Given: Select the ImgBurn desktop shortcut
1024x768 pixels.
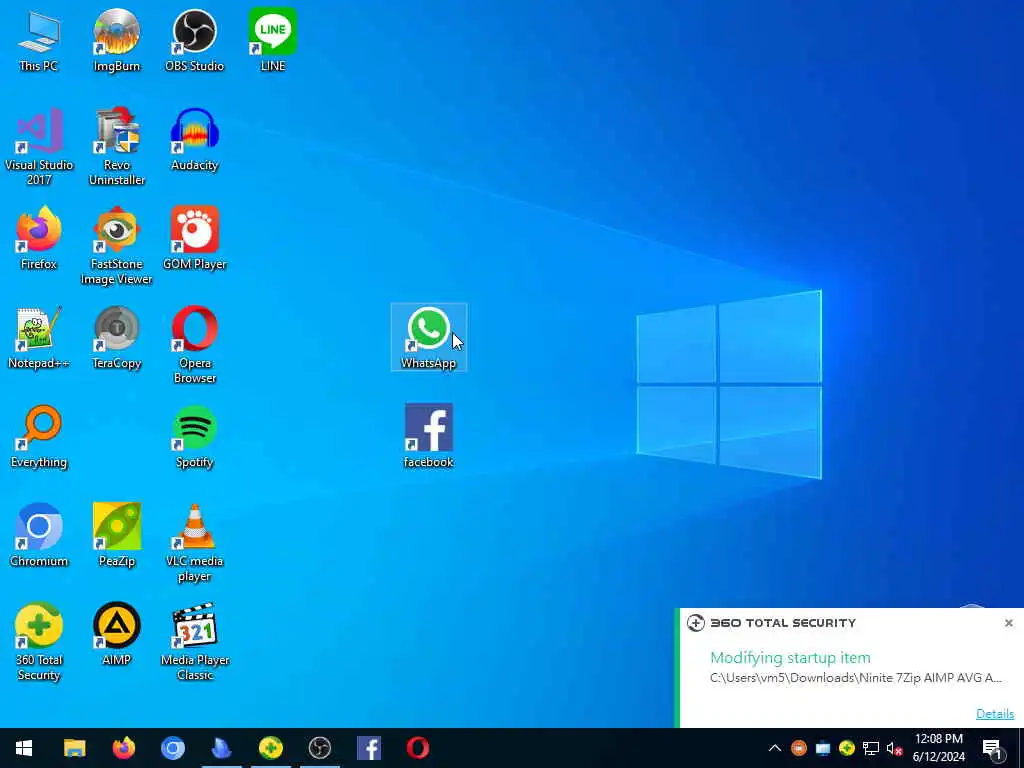Looking at the screenshot, I should point(116,40).
